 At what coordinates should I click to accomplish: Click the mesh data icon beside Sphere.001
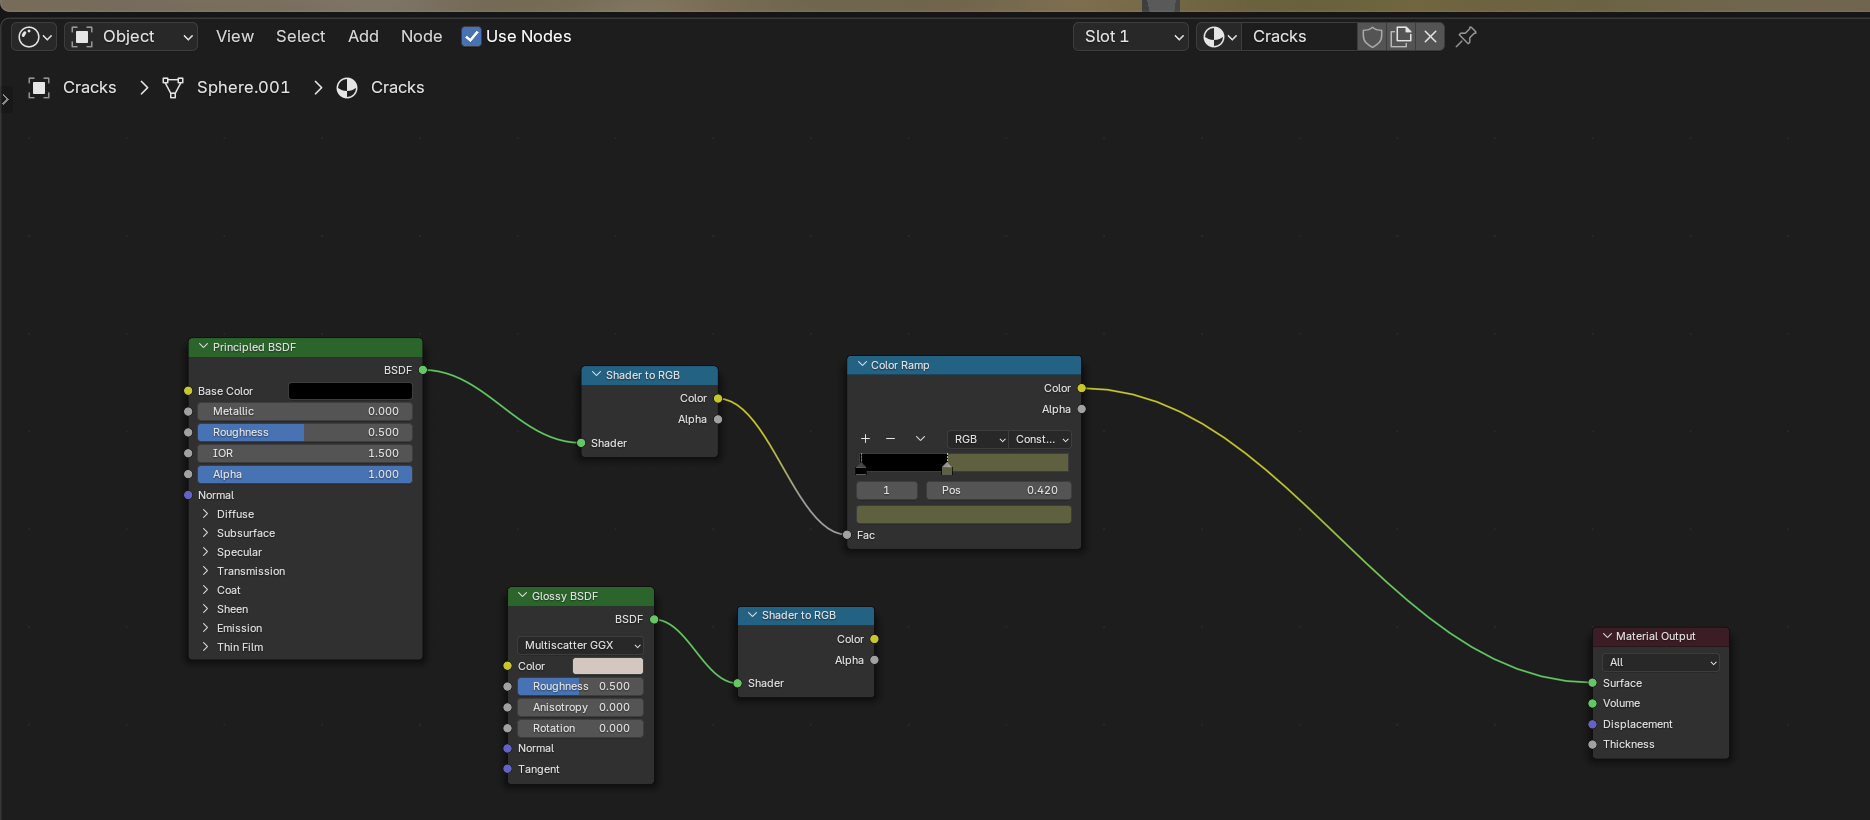pos(173,88)
